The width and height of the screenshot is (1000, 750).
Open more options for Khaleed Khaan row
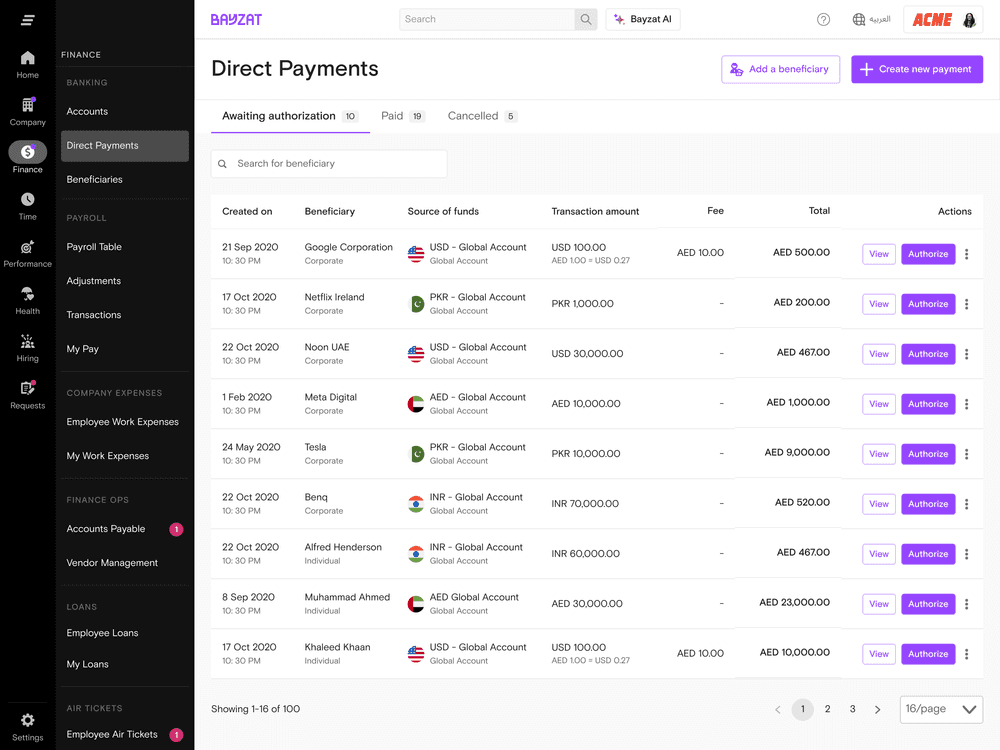pos(966,654)
